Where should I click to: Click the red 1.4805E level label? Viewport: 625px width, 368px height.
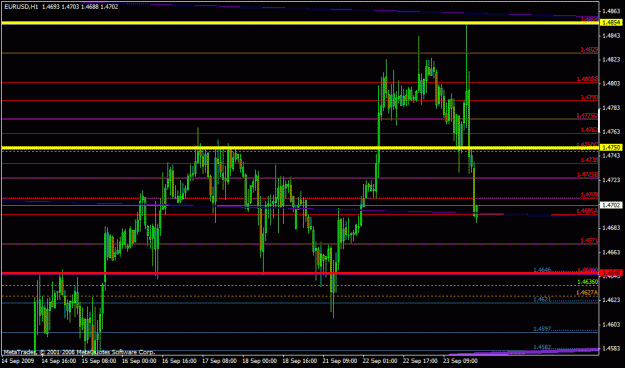click(x=588, y=79)
